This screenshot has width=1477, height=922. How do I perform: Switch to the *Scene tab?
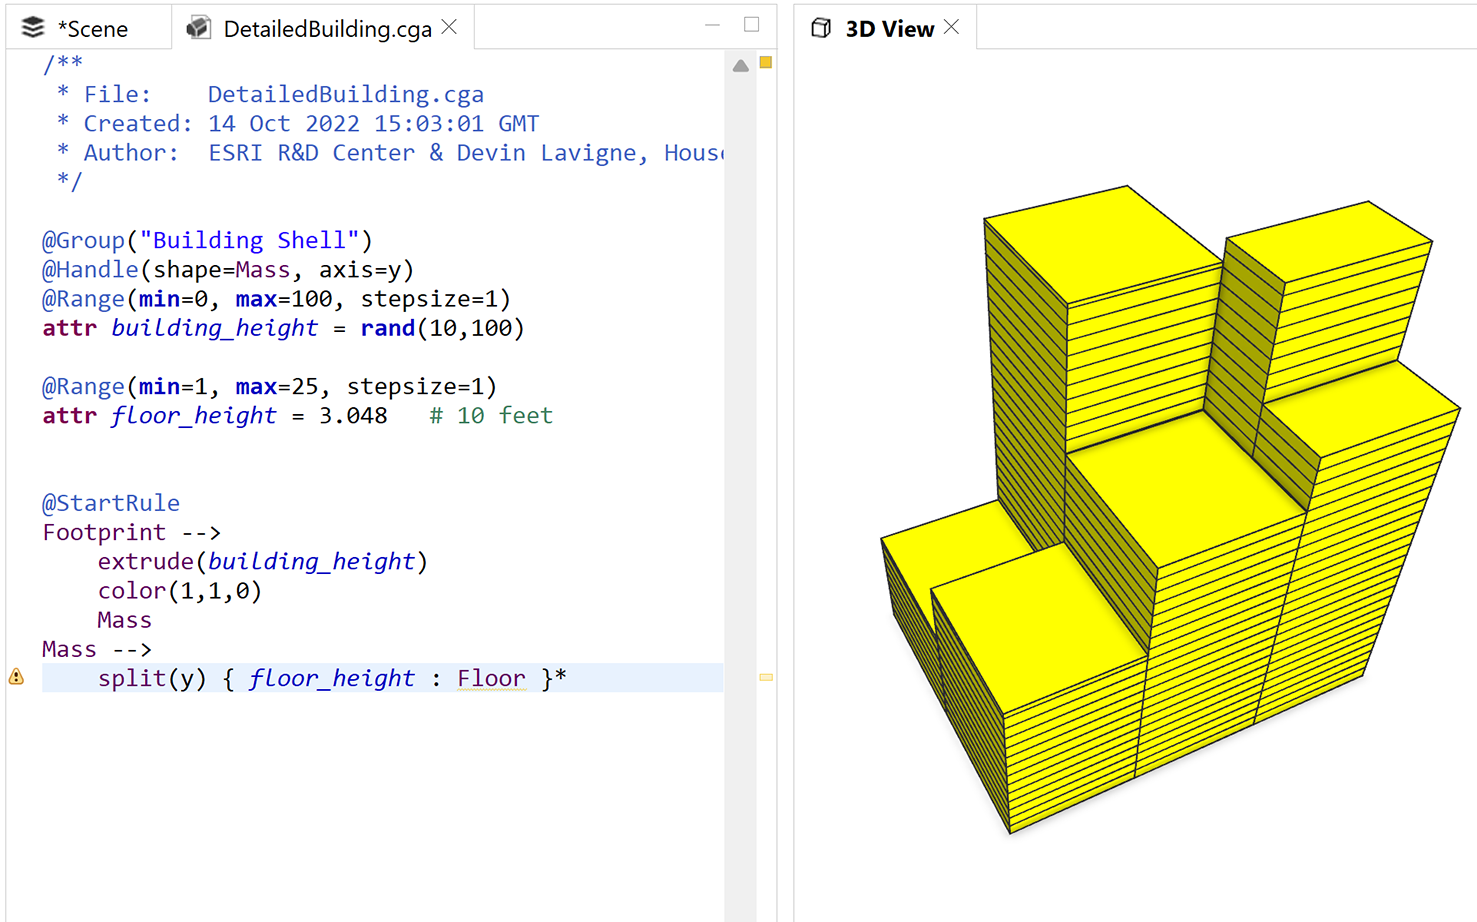coord(92,29)
